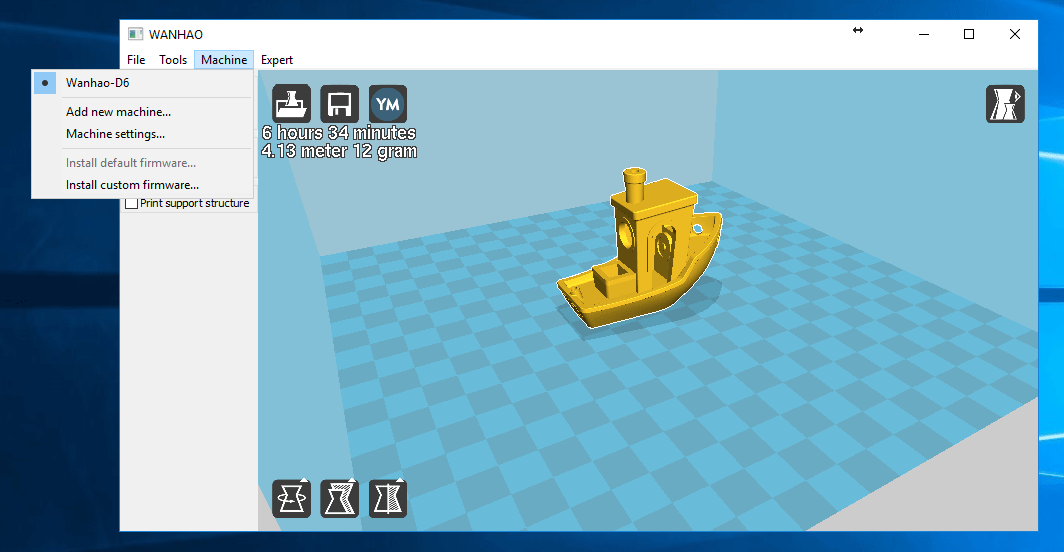
Task: Click the YM YouMagine share icon
Action: coord(387,104)
